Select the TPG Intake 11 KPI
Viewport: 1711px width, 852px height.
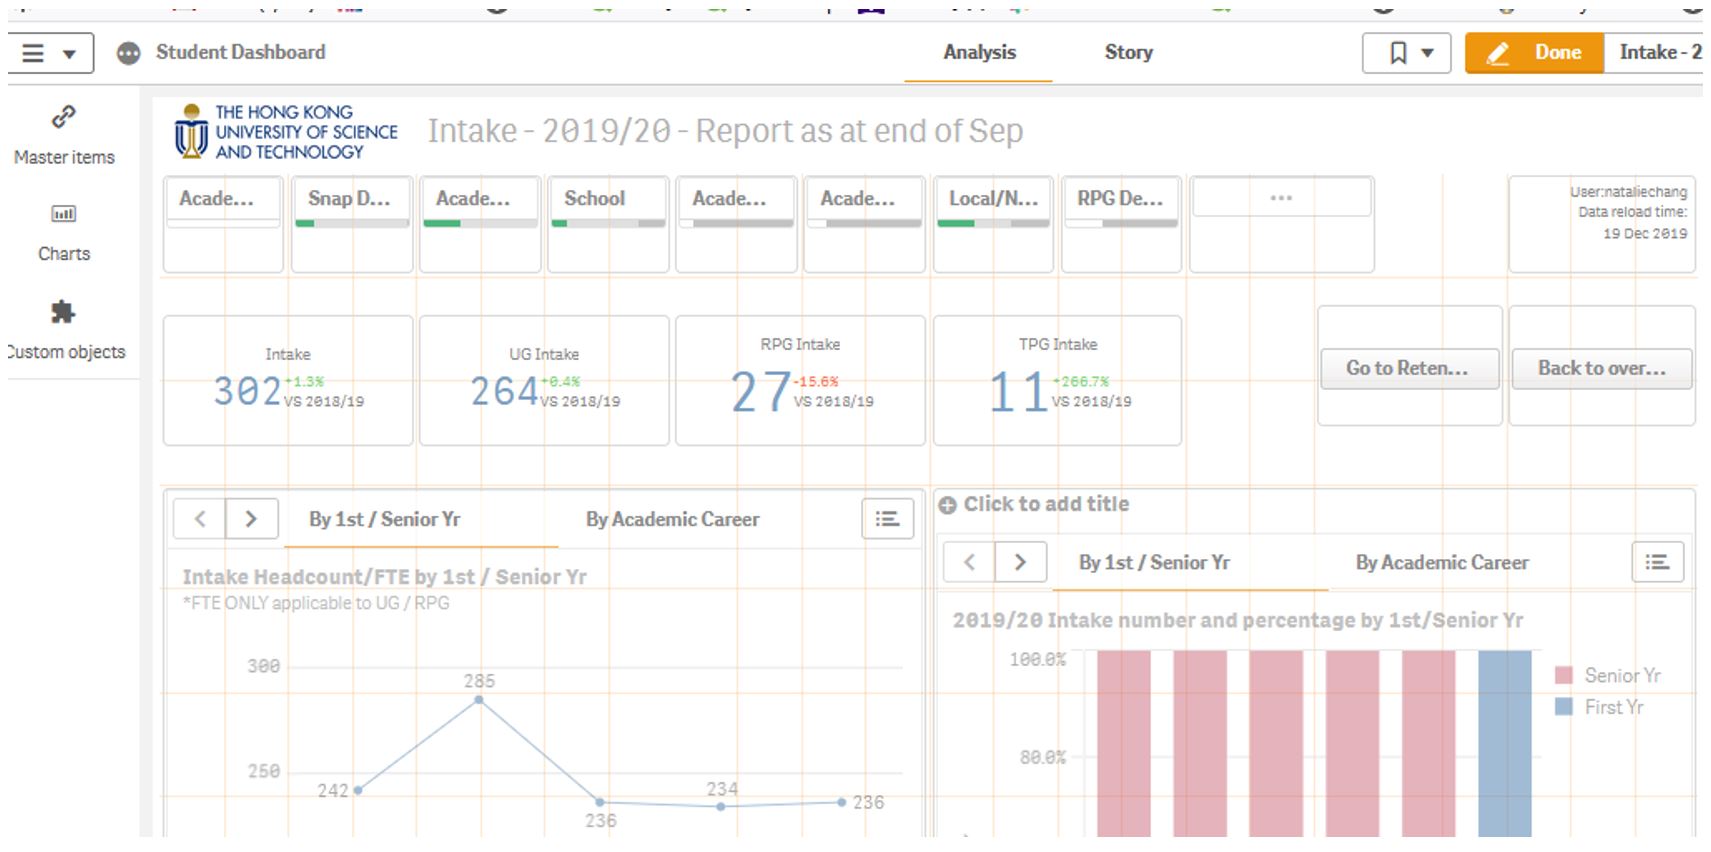[x=1057, y=380]
